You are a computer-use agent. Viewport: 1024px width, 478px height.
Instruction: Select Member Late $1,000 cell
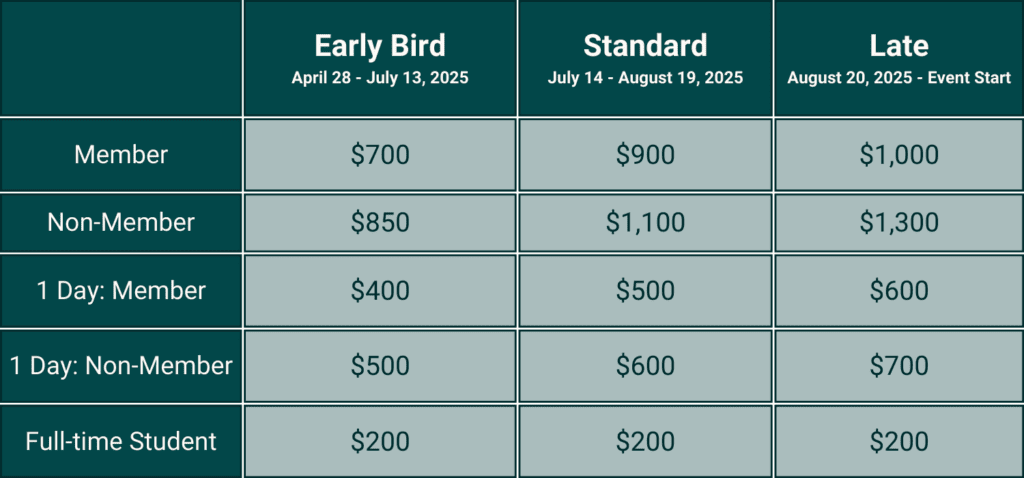(x=899, y=155)
